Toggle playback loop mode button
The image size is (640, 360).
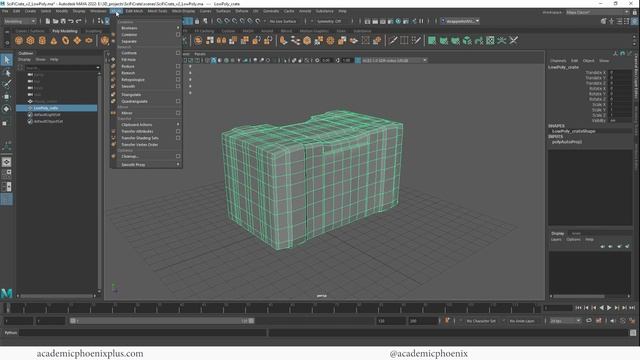589,321
